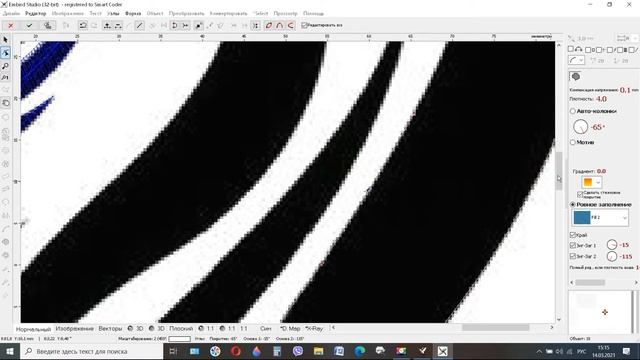Toggle the 'Край' checkbox
Screen dimensions: 640x360
[573, 235]
